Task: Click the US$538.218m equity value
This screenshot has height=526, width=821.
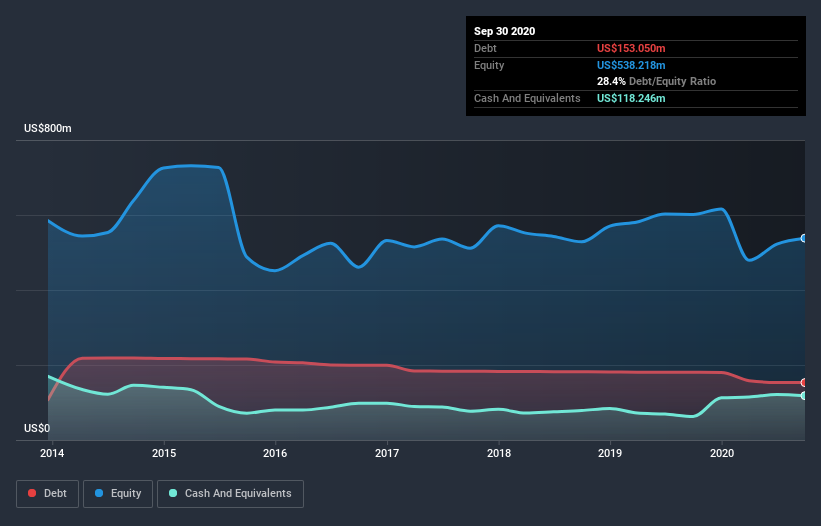Action: [x=631, y=65]
